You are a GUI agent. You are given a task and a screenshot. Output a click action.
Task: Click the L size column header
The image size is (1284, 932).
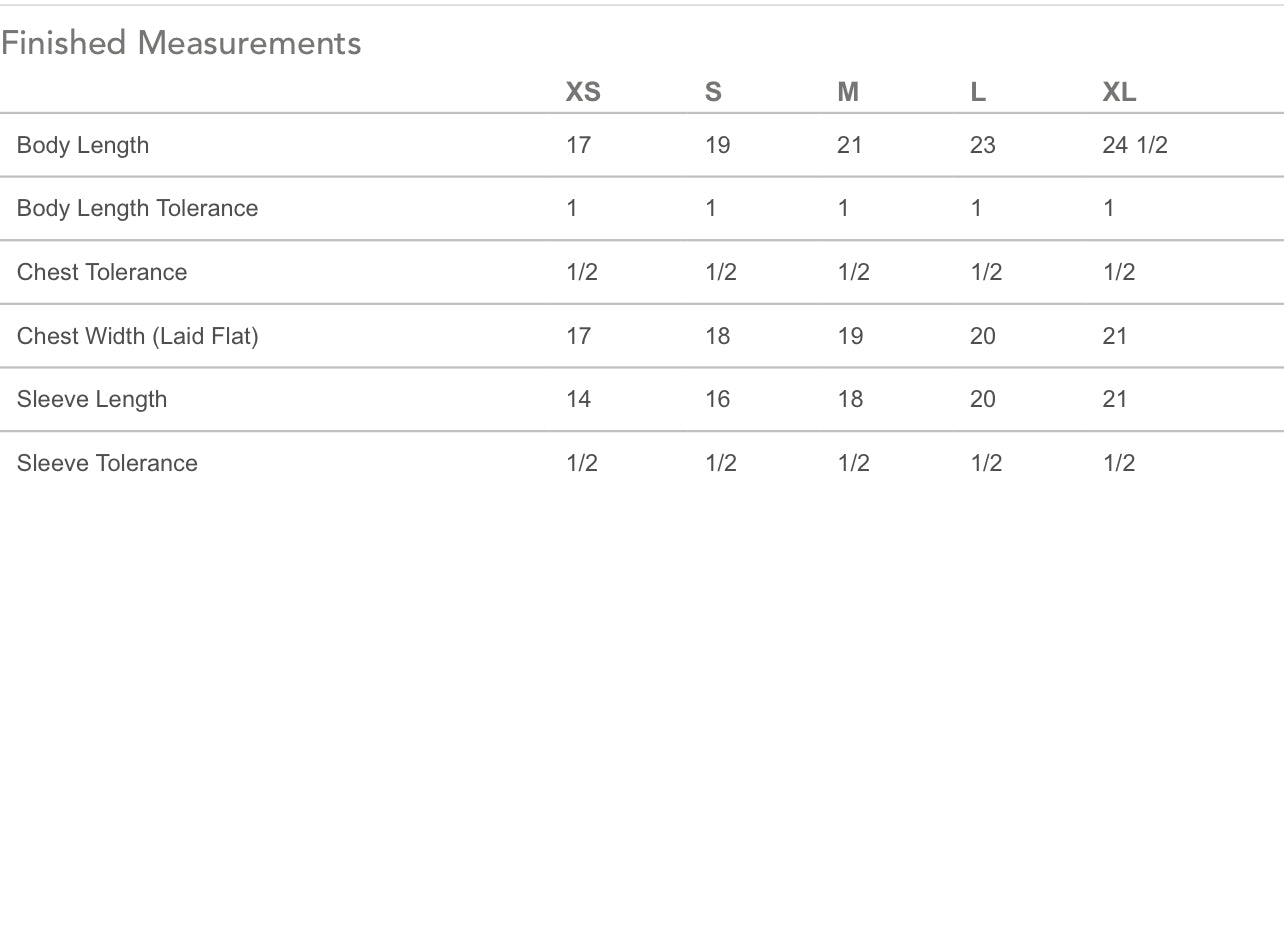(x=978, y=92)
